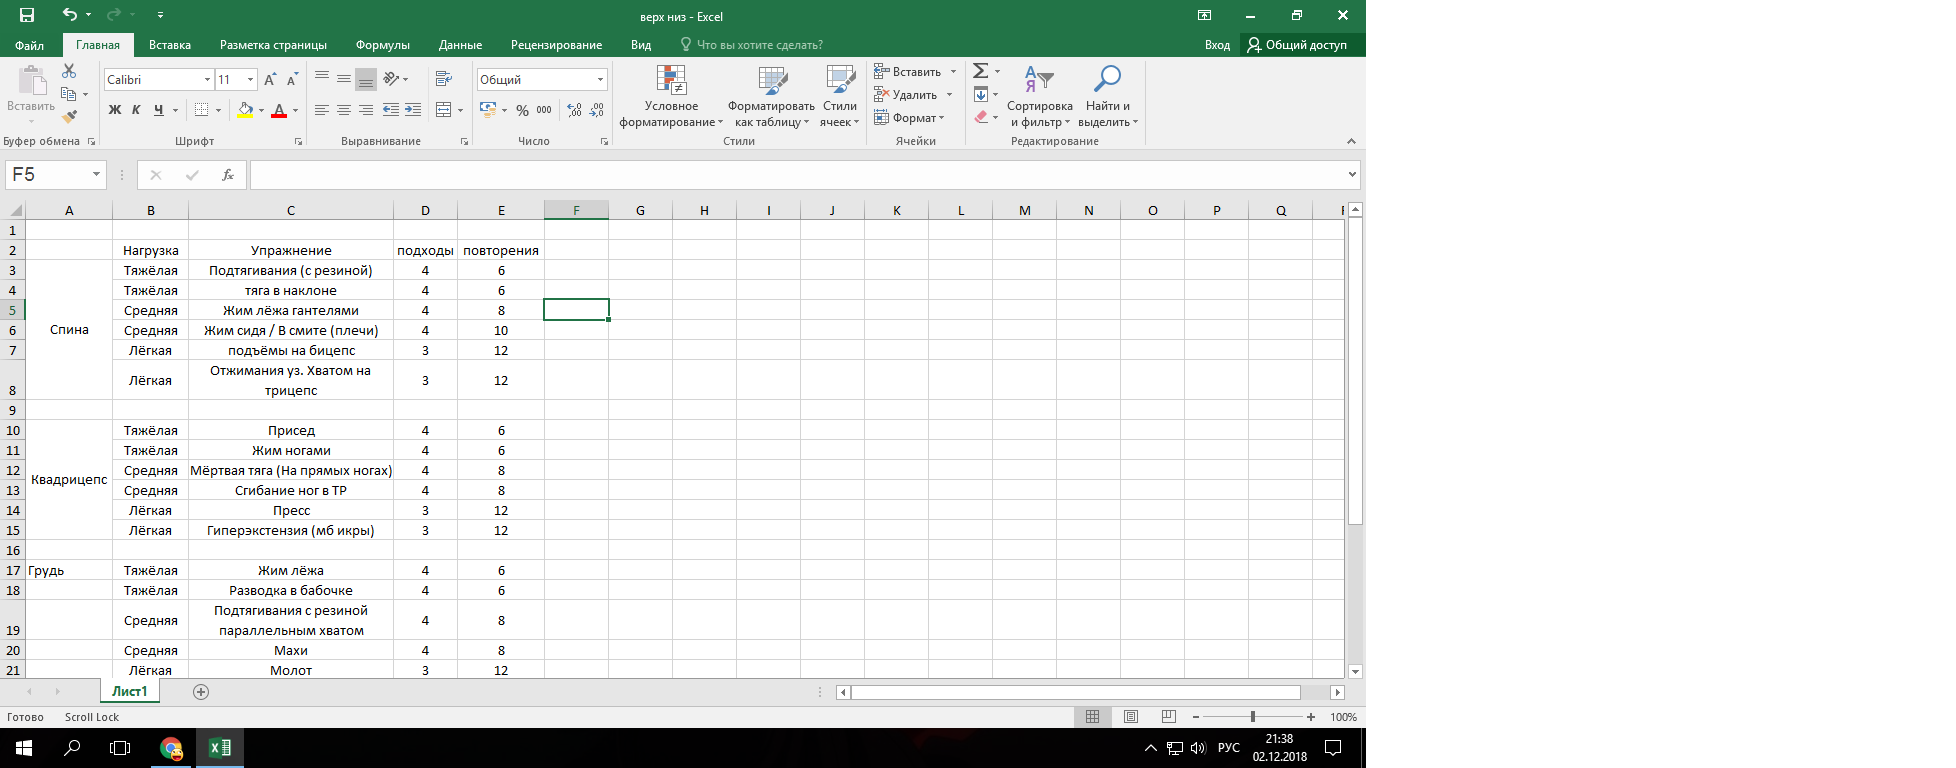This screenshot has height=768, width=1956.
Task: Switch to the Вставка tab
Action: (170, 45)
